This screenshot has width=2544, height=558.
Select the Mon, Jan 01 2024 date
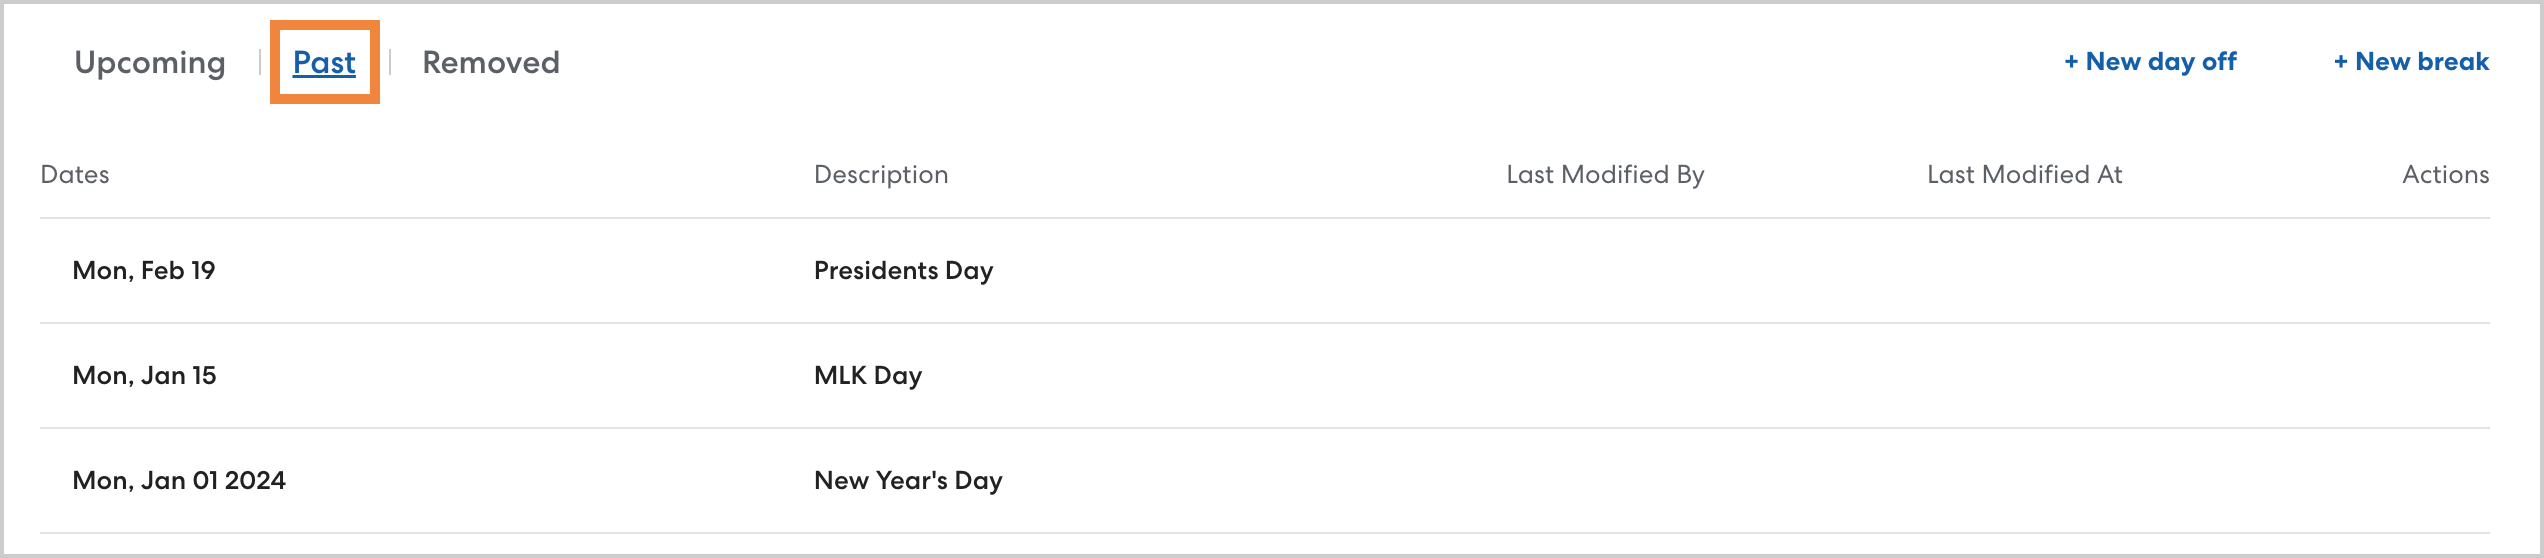click(x=179, y=481)
